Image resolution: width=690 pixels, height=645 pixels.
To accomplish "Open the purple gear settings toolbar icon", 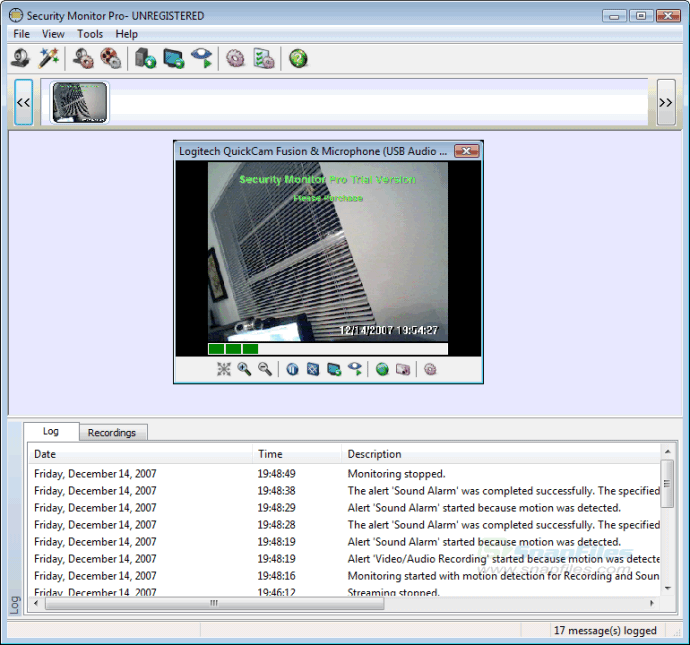I will [235, 59].
